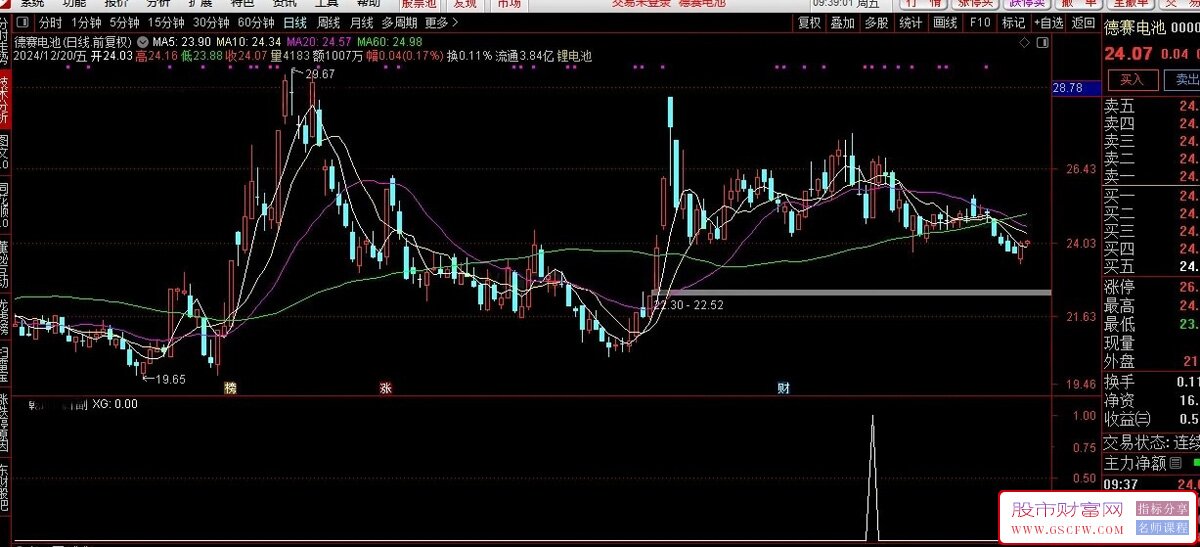Open the 资讯 menu
The width and height of the screenshot is (1200, 547).
(x=285, y=4)
